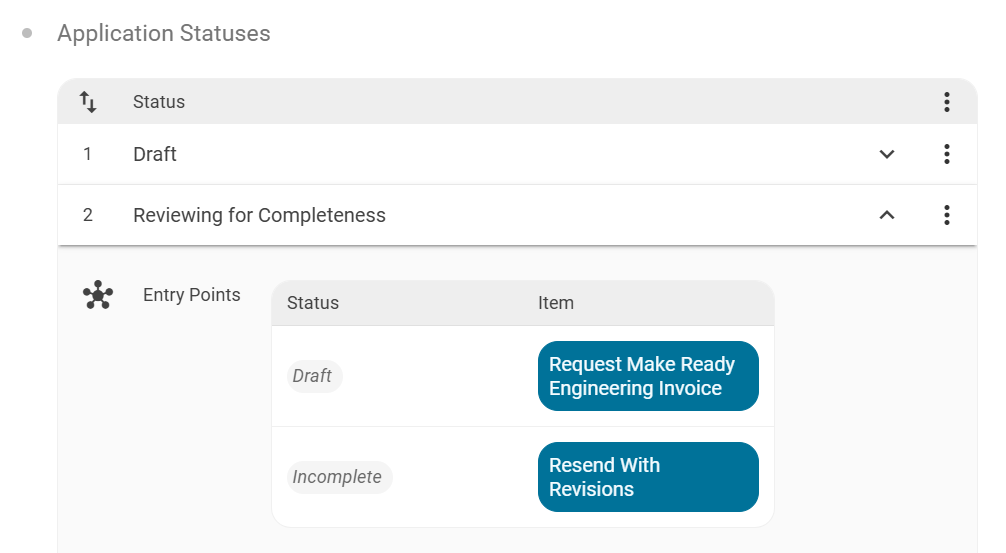Click the Resend With Revisions button

[648, 477]
